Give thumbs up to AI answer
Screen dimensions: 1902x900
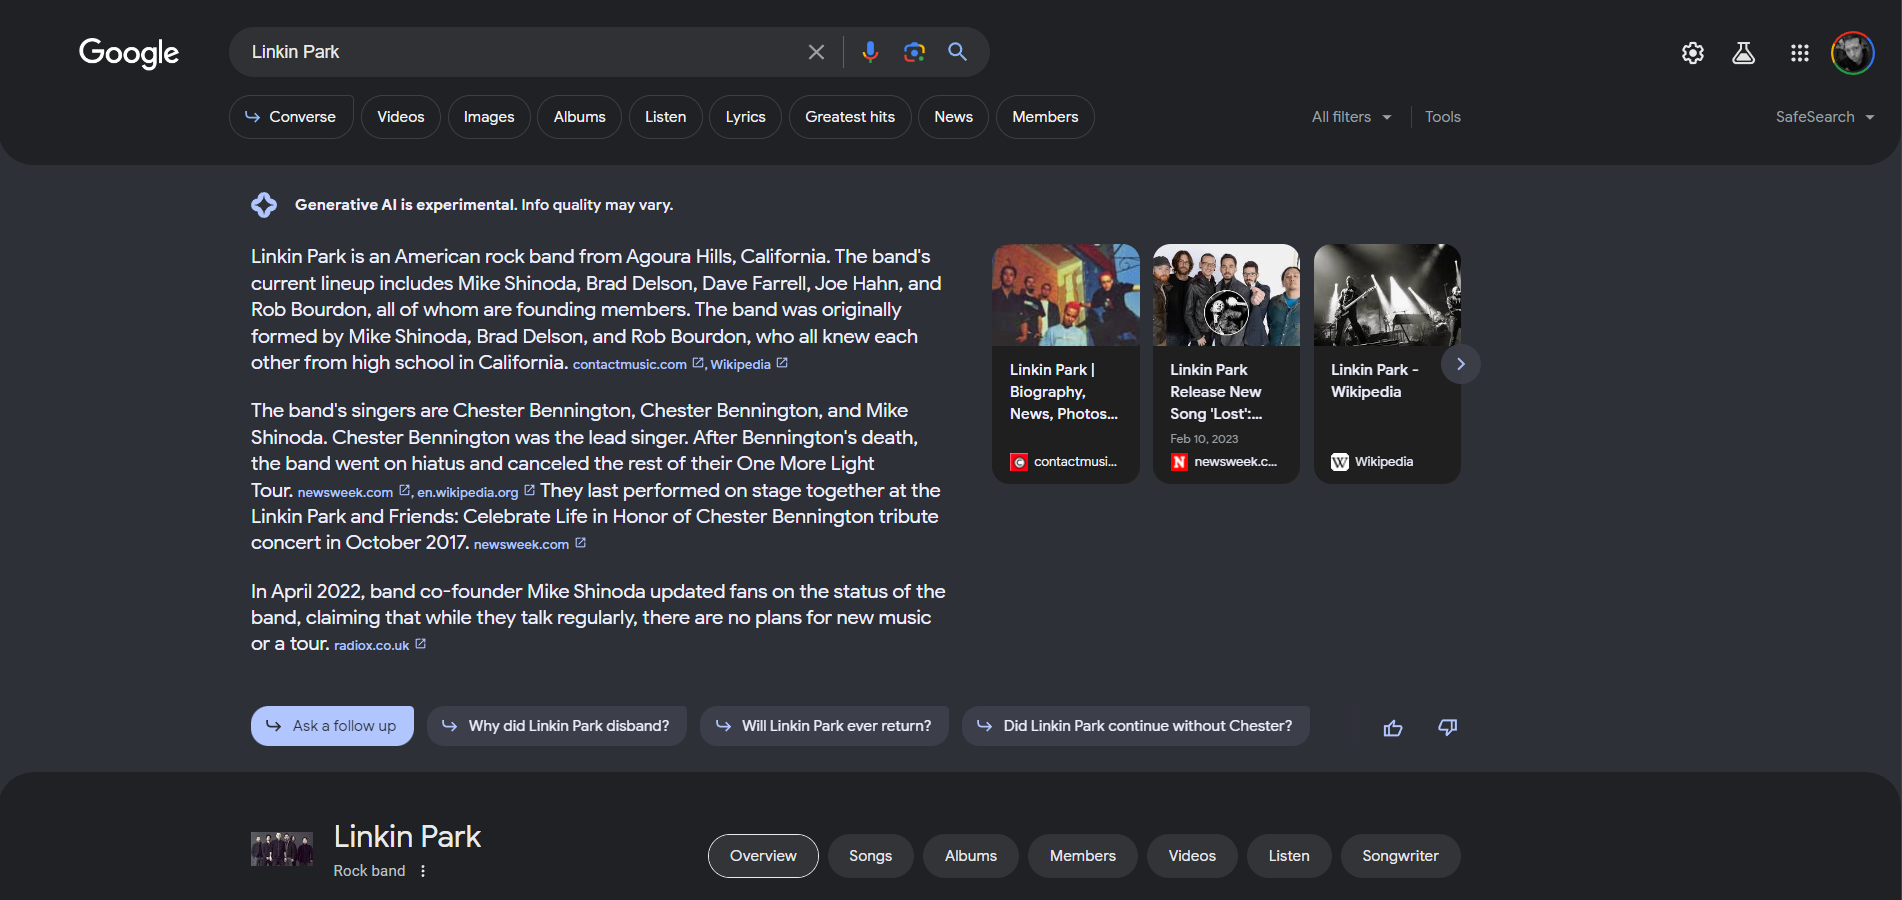tap(1392, 728)
